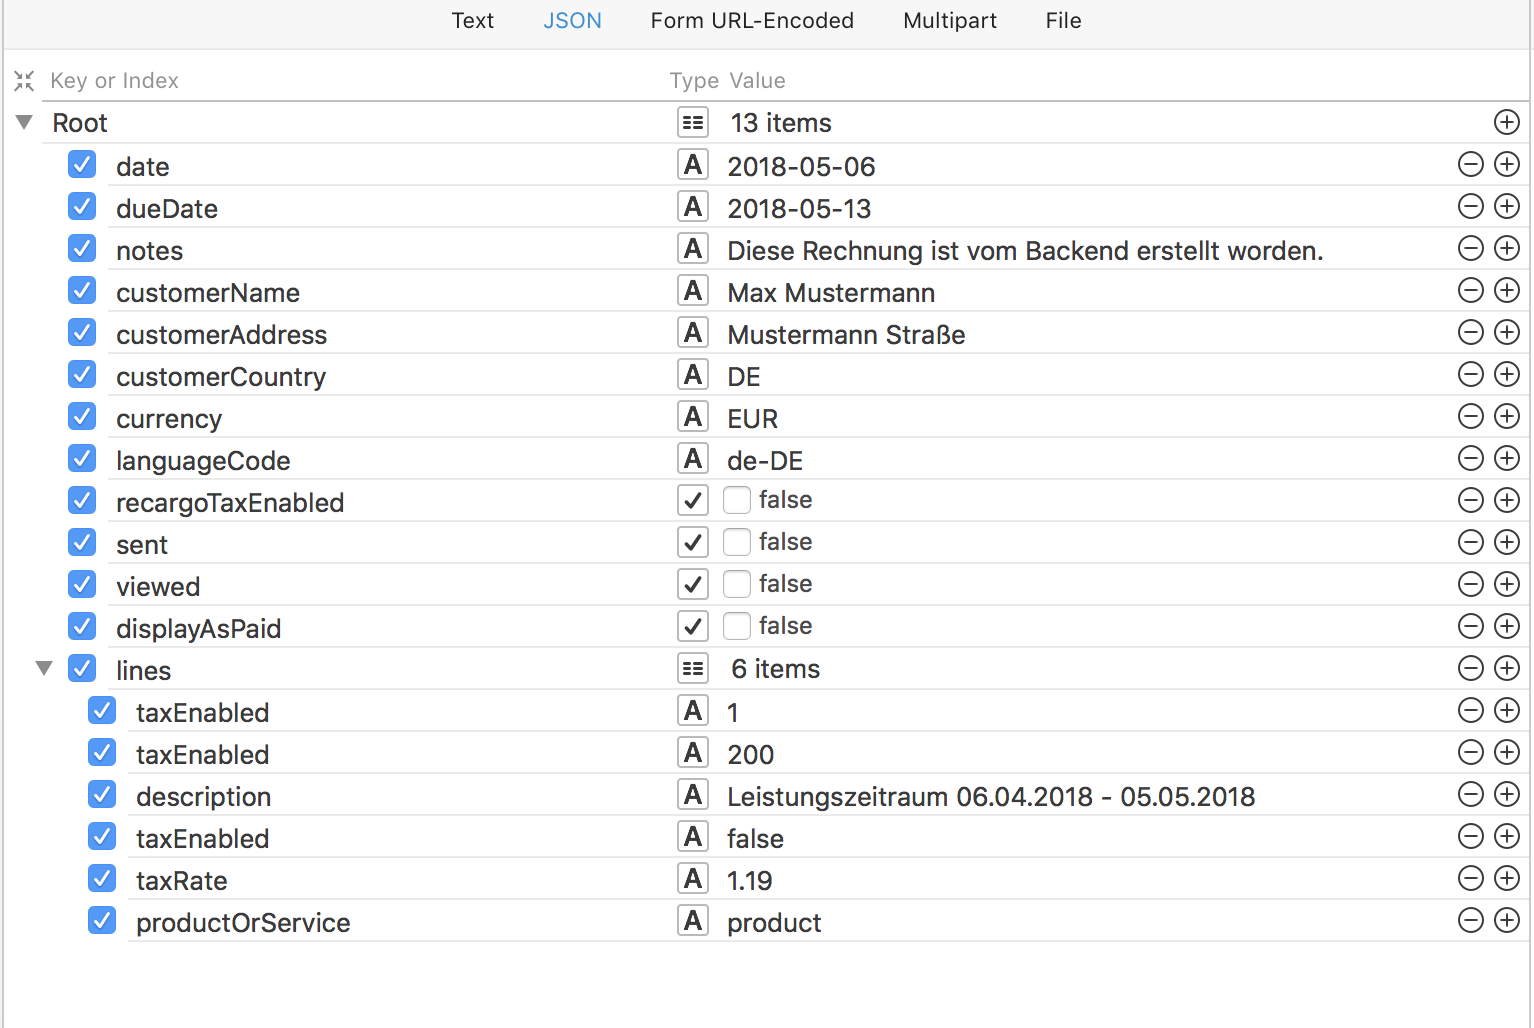1534x1028 pixels.
Task: Click the key name productOrService
Action: 243,922
